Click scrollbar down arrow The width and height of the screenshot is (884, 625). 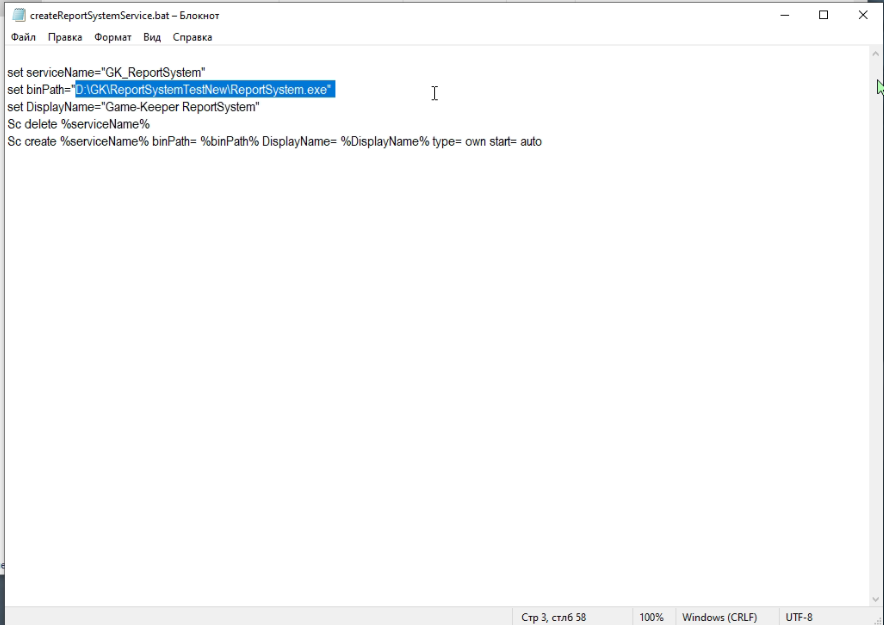click(875, 600)
